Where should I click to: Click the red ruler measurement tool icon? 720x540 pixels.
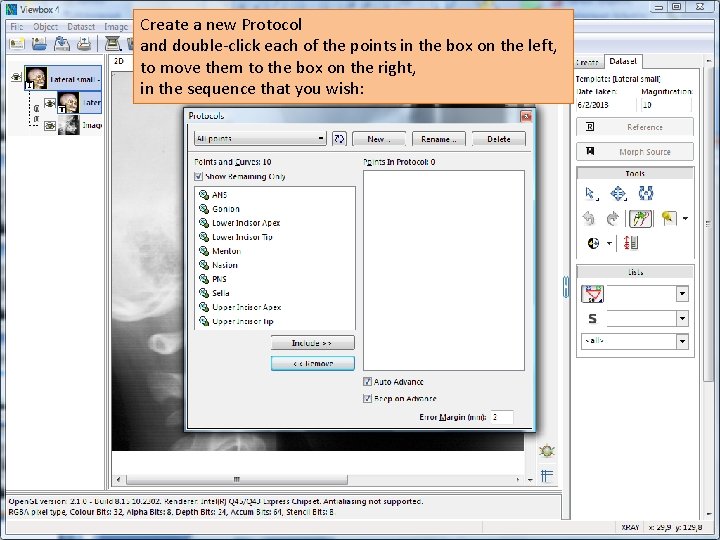click(631, 243)
